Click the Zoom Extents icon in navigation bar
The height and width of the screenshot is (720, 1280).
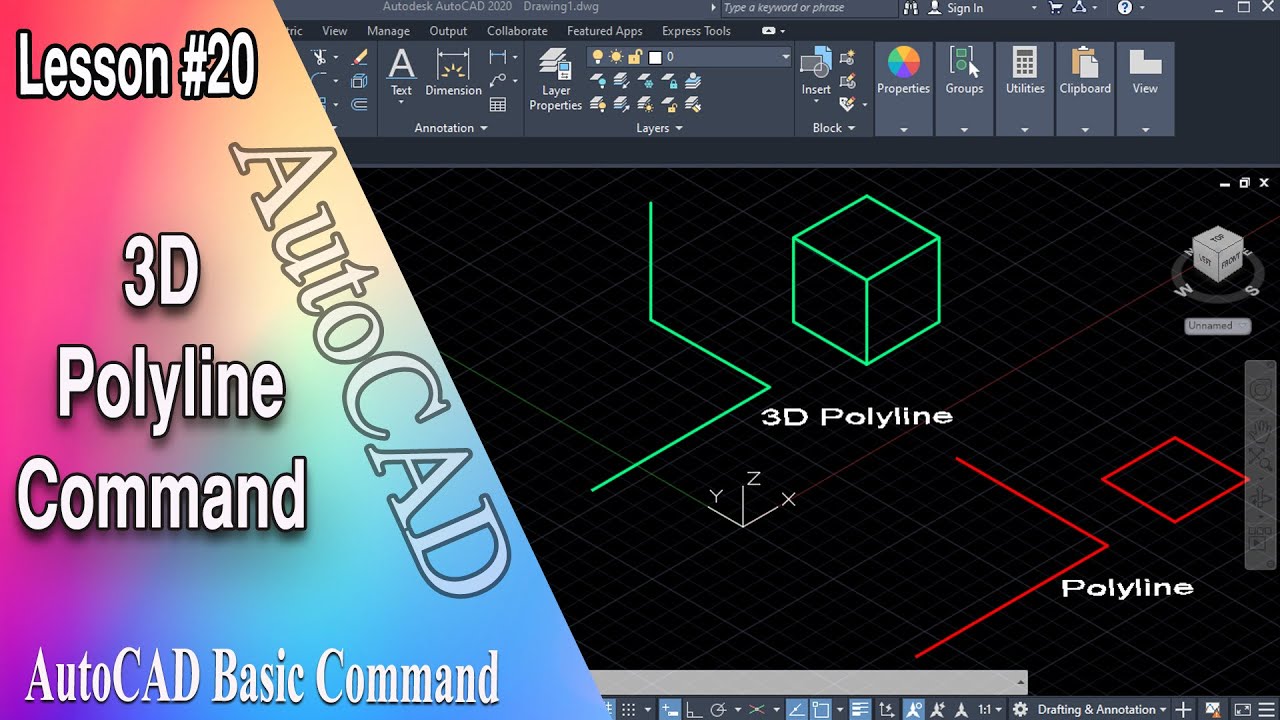click(x=1261, y=461)
